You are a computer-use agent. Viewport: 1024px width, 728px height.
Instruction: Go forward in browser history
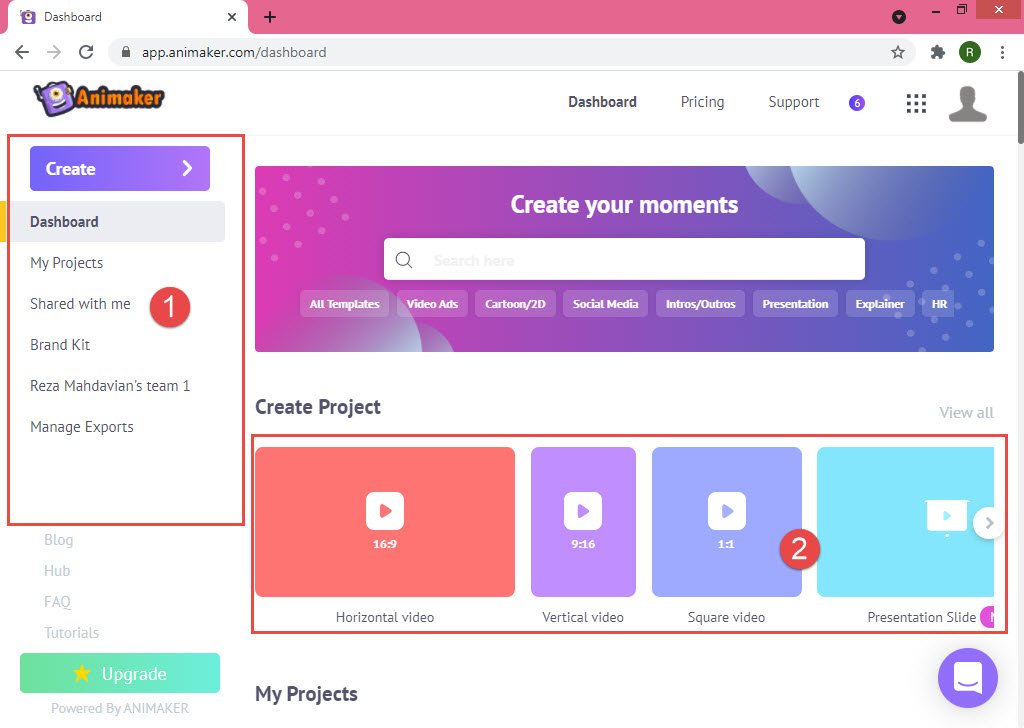[x=54, y=52]
